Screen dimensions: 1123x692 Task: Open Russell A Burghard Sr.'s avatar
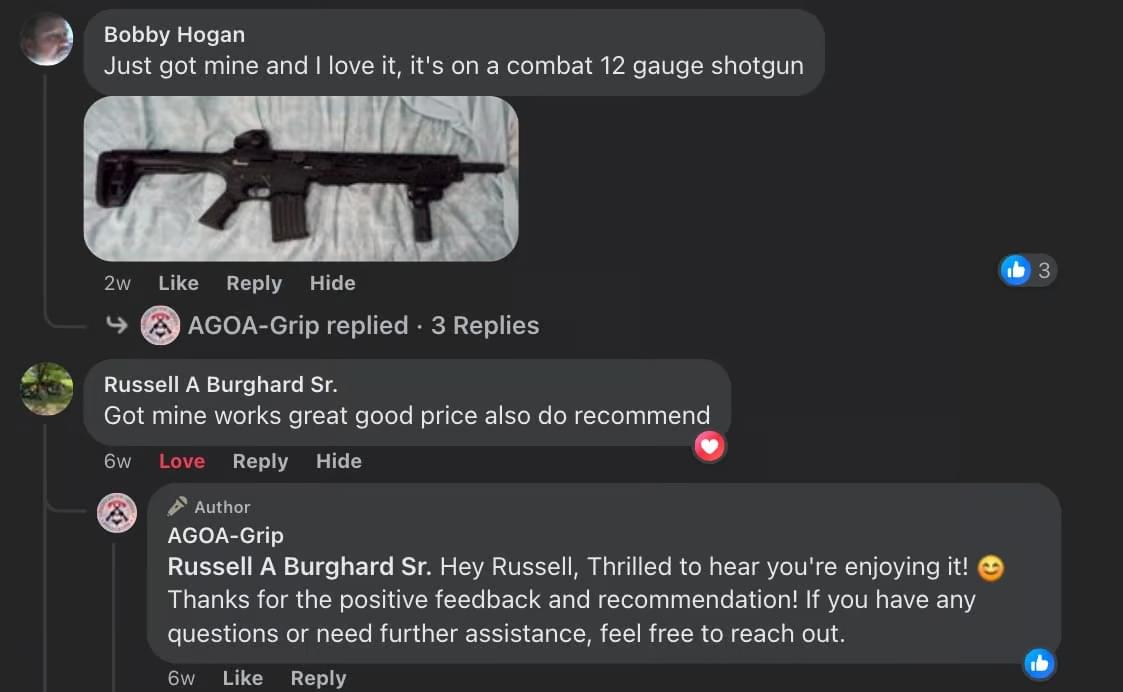coord(47,389)
